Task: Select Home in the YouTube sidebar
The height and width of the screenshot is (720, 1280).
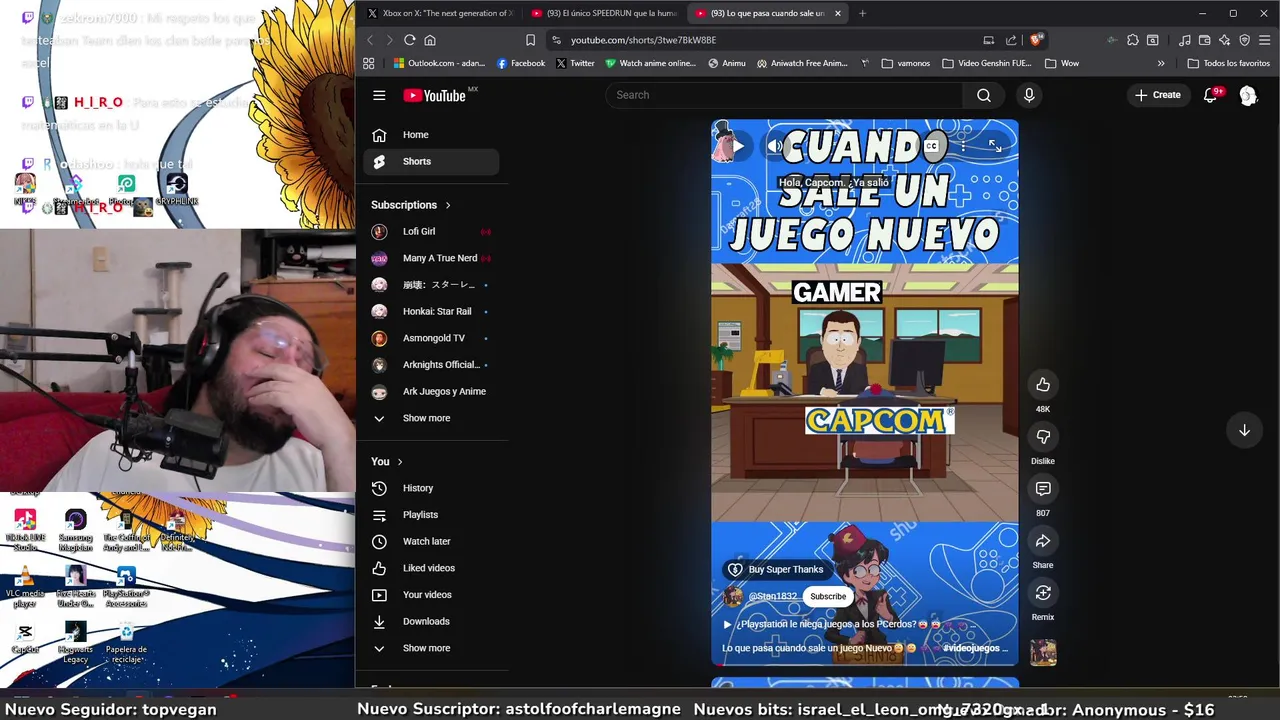Action: tap(432, 135)
